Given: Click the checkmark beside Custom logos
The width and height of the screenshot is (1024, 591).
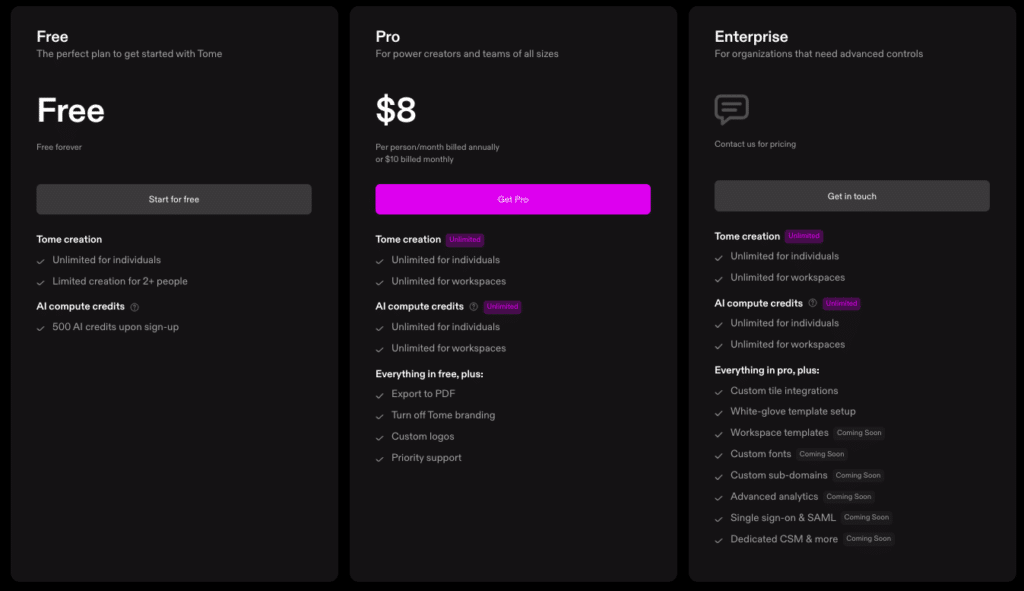Looking at the screenshot, I should [379, 436].
